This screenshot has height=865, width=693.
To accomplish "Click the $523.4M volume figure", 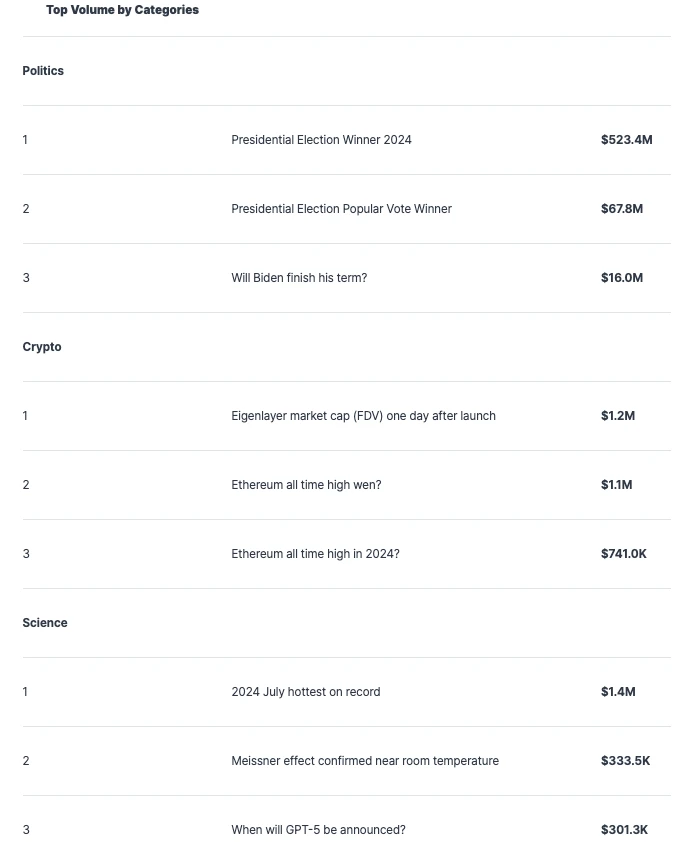I will (x=626, y=140).
